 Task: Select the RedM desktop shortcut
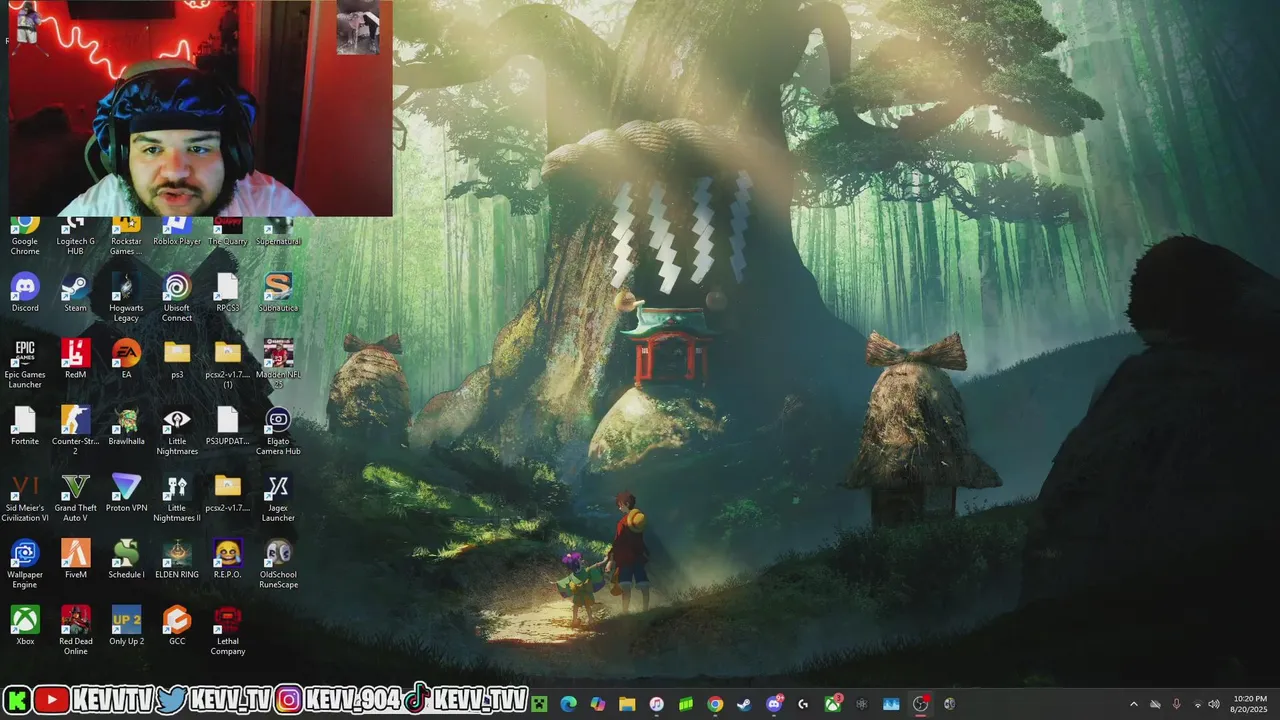76,359
